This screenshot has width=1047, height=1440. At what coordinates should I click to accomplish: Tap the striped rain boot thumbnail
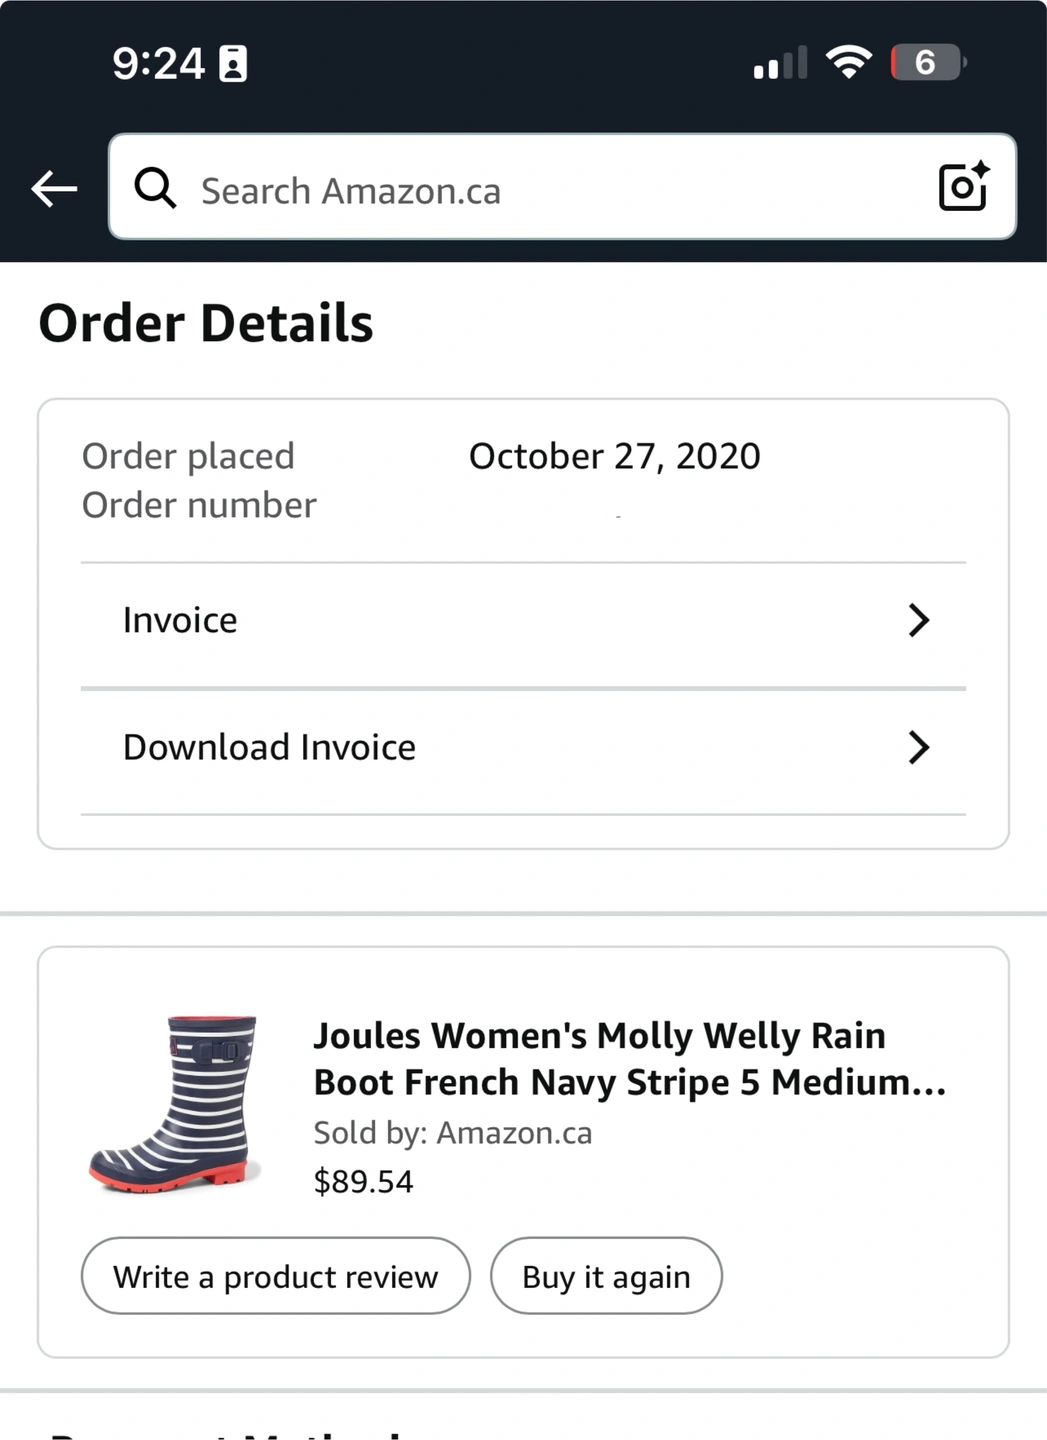pyautogui.click(x=176, y=1104)
